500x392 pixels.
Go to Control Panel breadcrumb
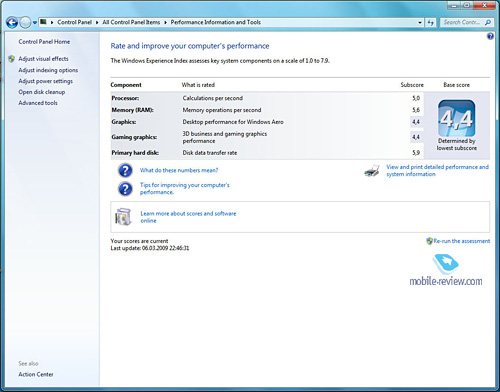(74, 22)
